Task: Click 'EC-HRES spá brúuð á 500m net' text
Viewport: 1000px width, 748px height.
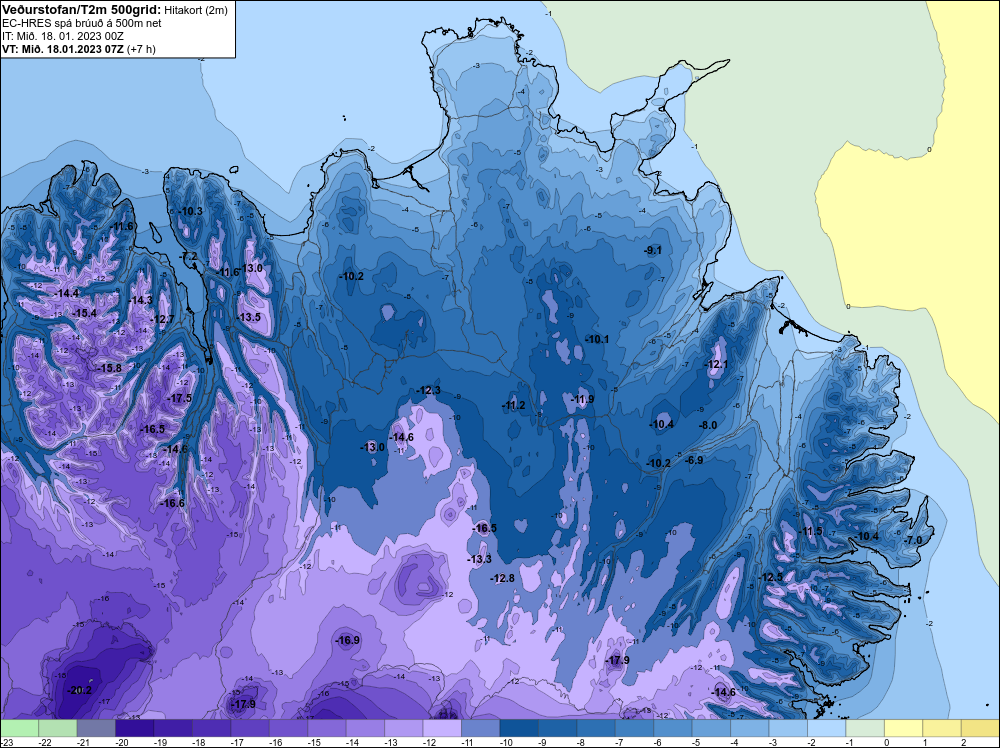Action: 82,23
